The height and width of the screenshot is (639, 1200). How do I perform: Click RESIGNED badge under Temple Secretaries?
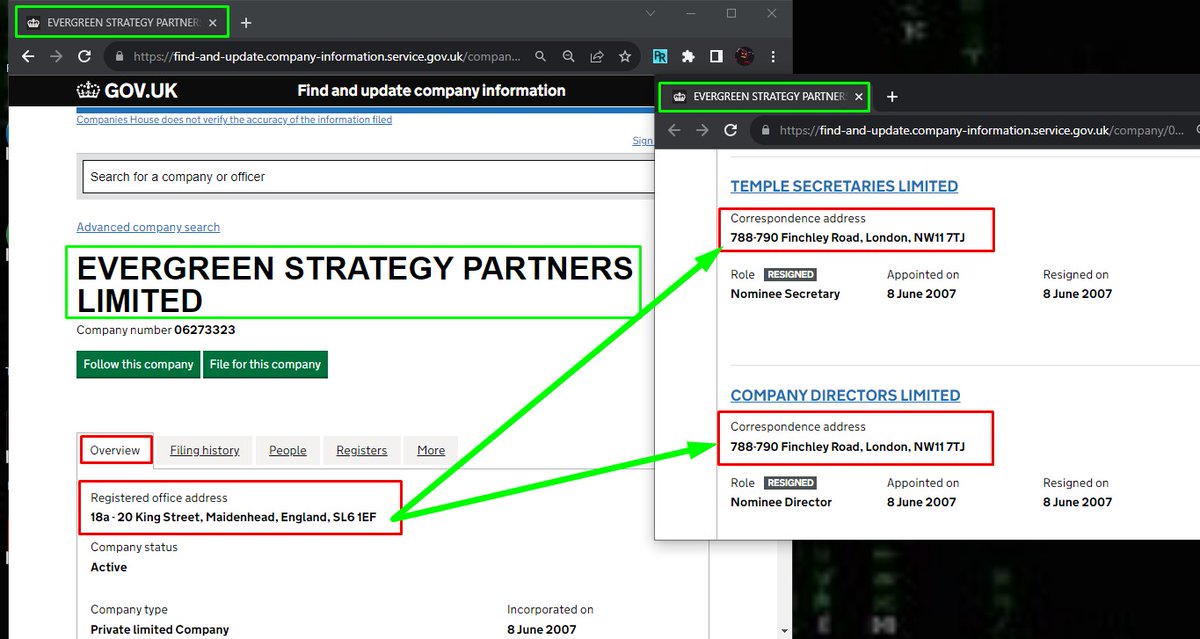(x=791, y=274)
